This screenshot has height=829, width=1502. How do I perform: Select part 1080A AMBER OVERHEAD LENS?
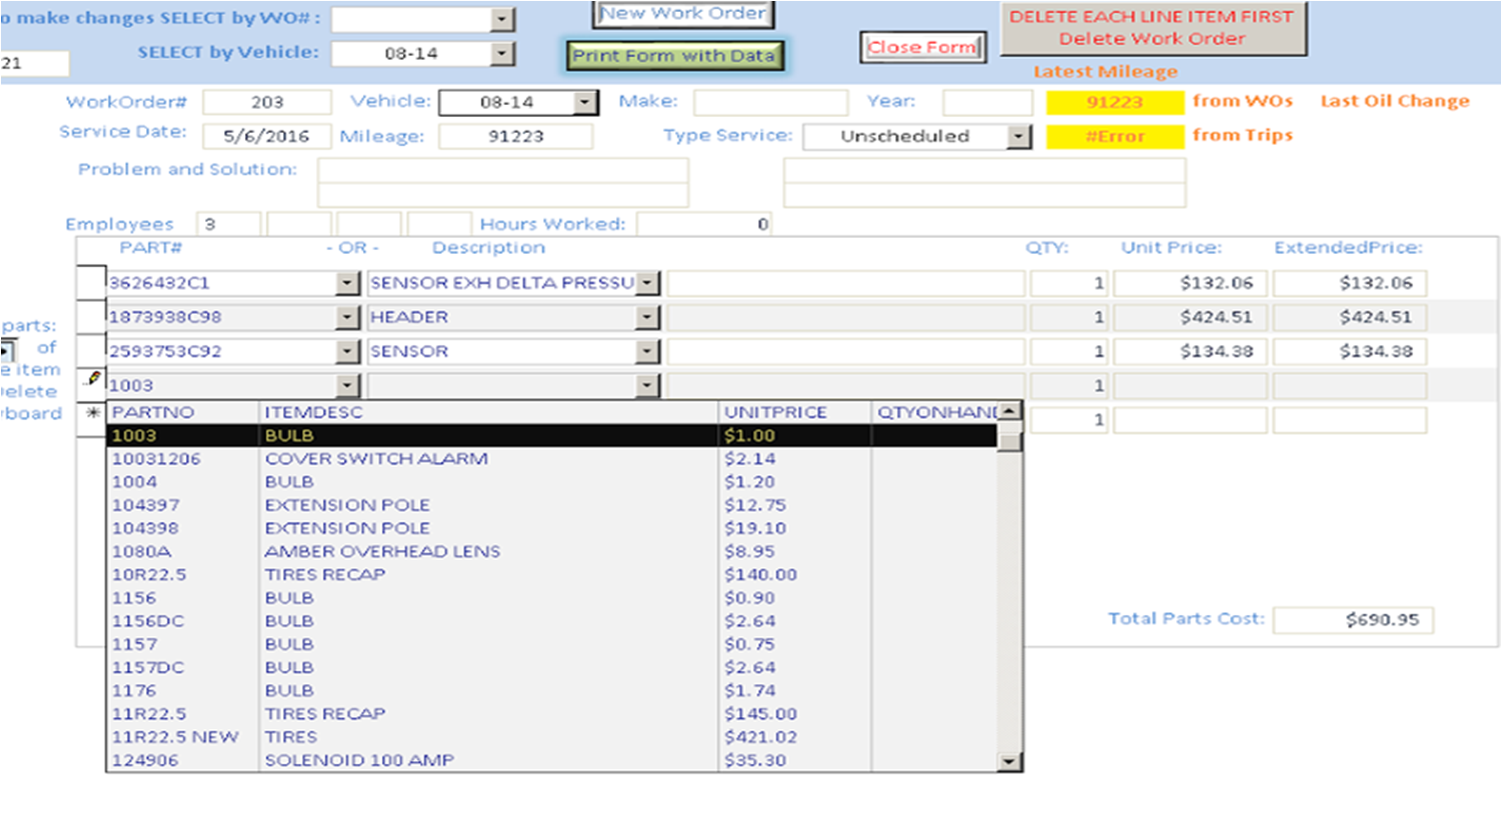click(x=552, y=551)
